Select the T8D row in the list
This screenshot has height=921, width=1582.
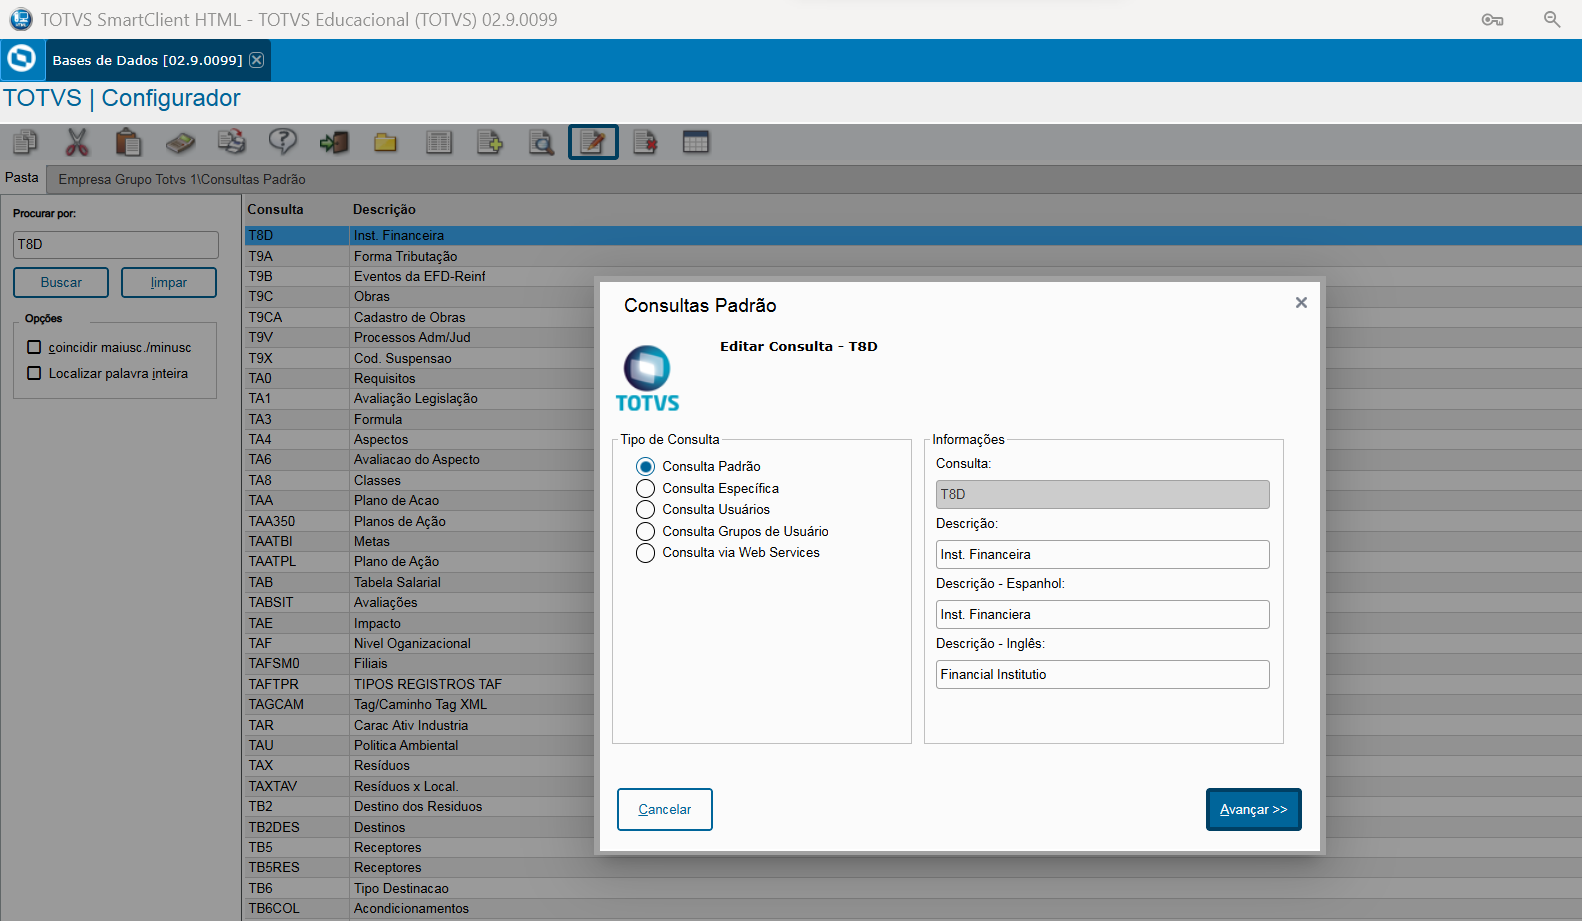[913, 236]
